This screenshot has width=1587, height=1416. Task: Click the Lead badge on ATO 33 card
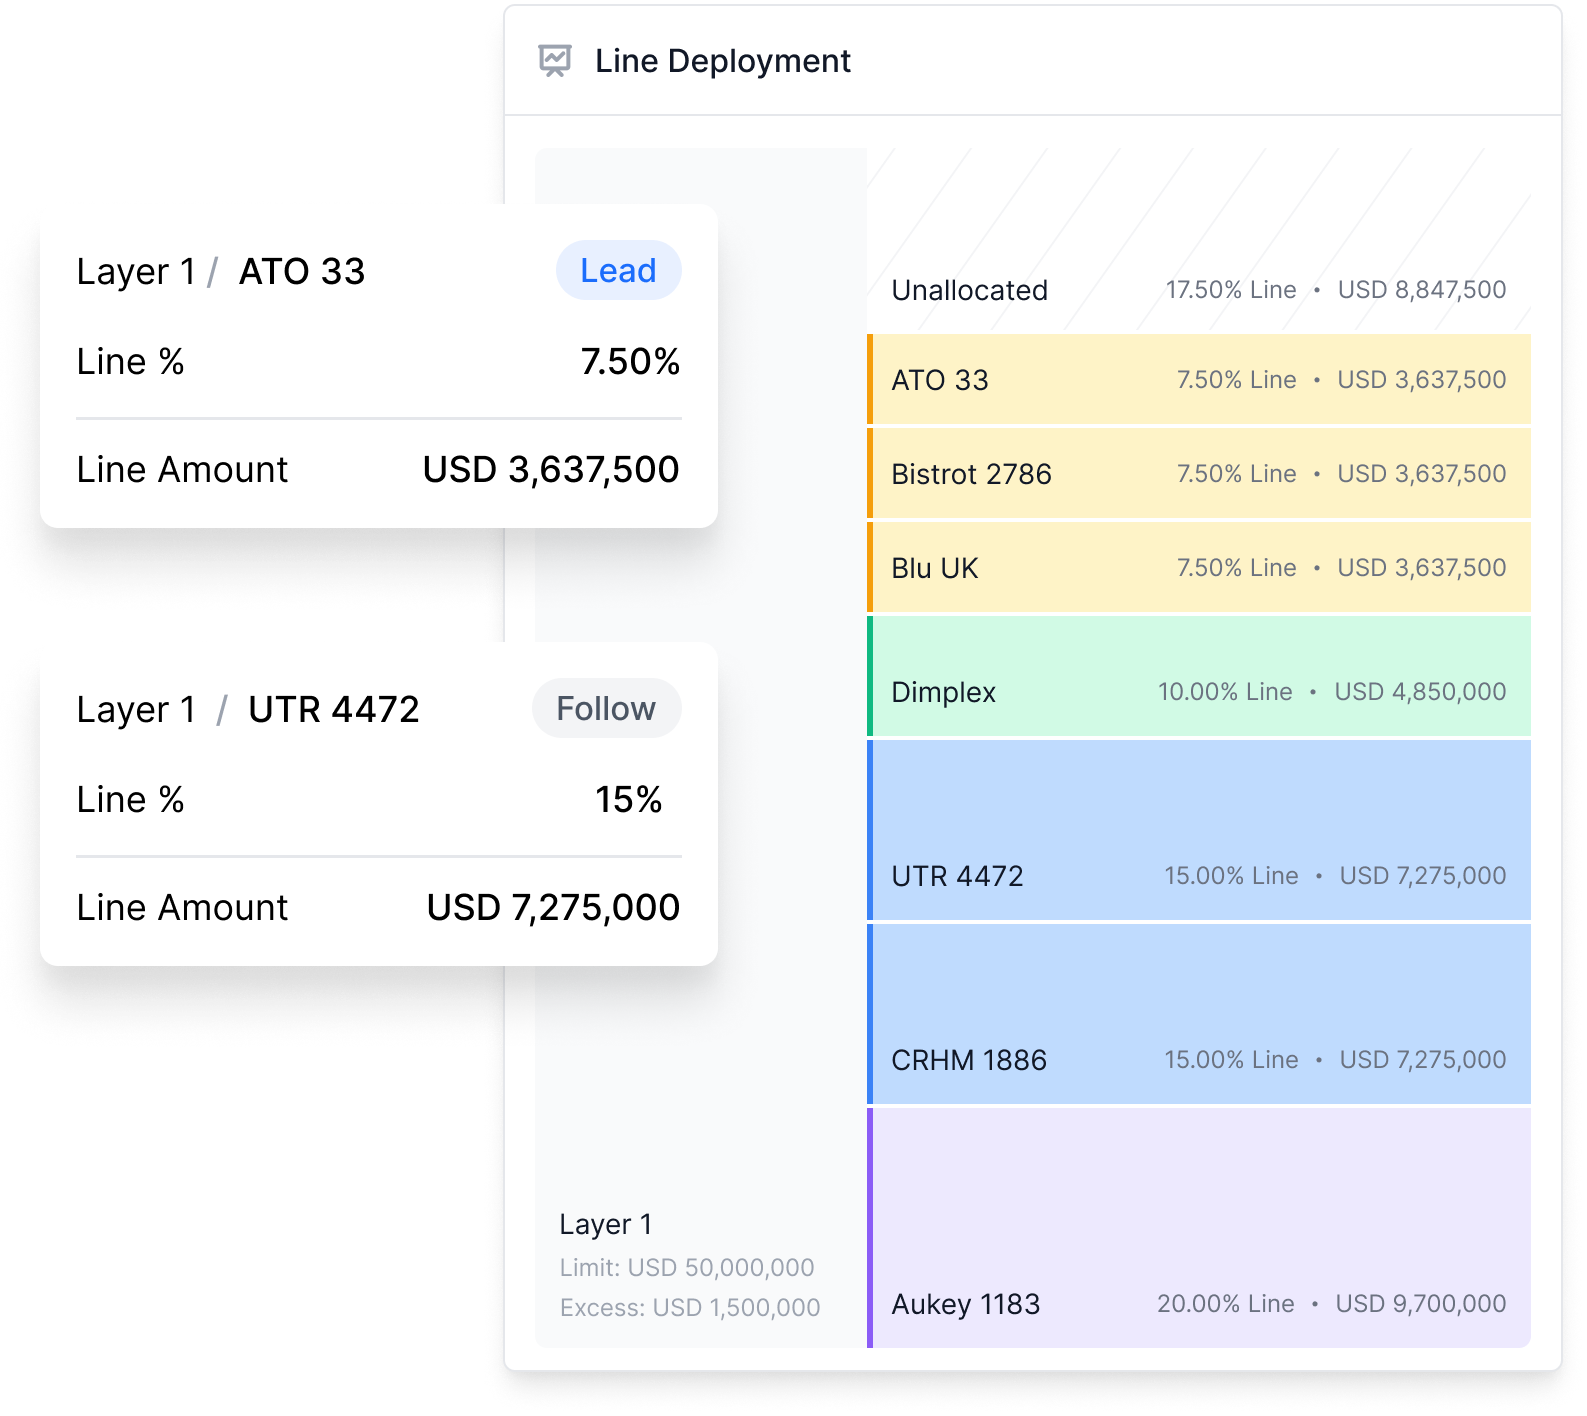coord(618,270)
